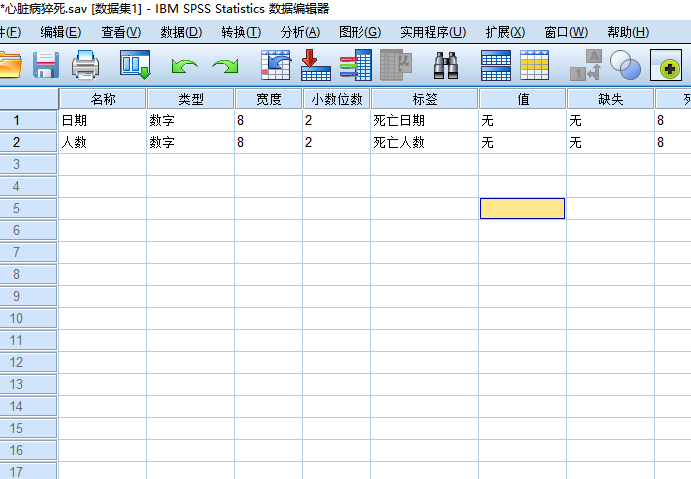691x479 pixels.
Task: Open Find with binoculars icon
Action: tap(446, 65)
